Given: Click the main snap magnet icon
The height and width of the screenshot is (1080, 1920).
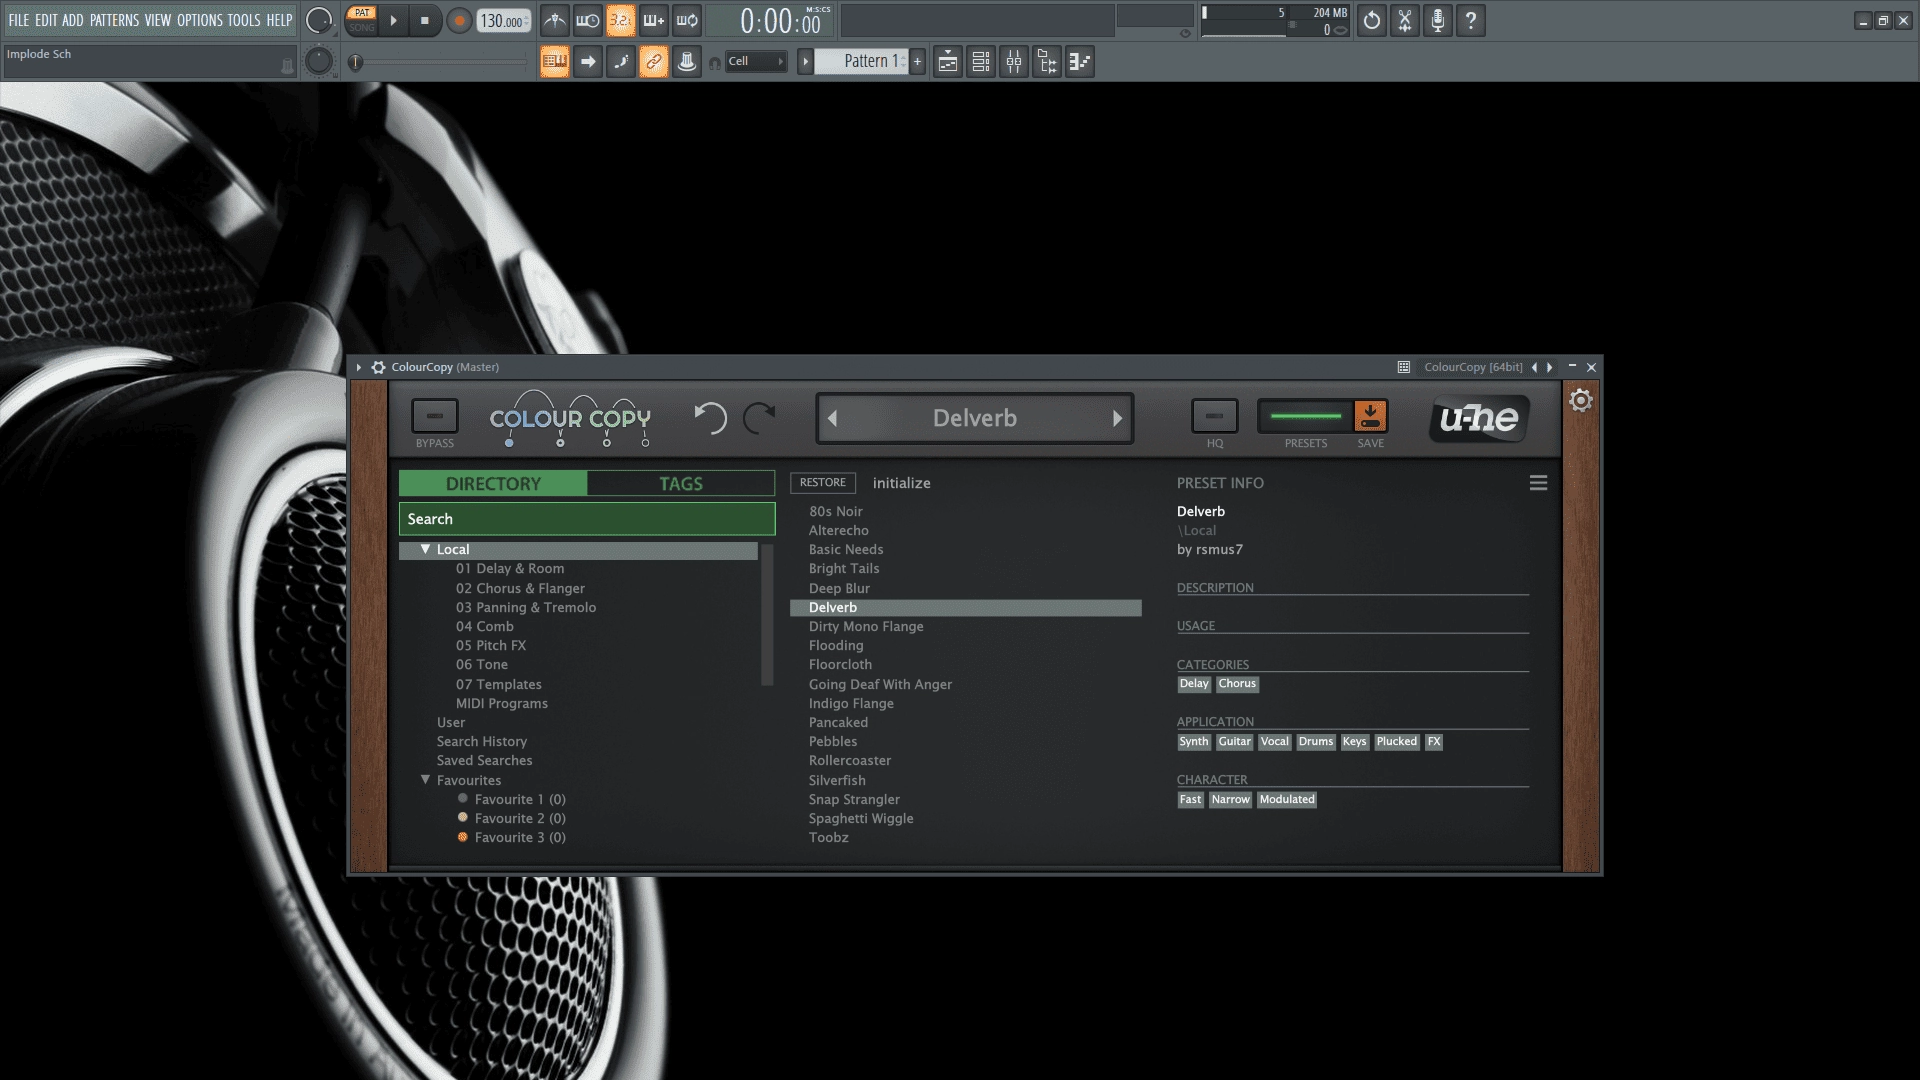Looking at the screenshot, I should point(715,63).
